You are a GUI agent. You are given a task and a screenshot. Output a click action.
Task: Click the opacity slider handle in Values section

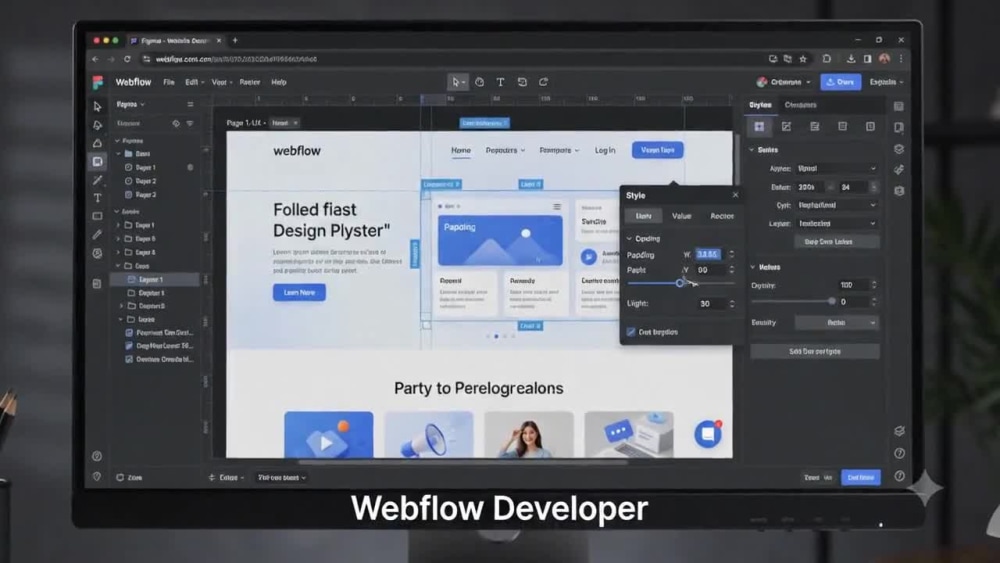click(x=832, y=301)
